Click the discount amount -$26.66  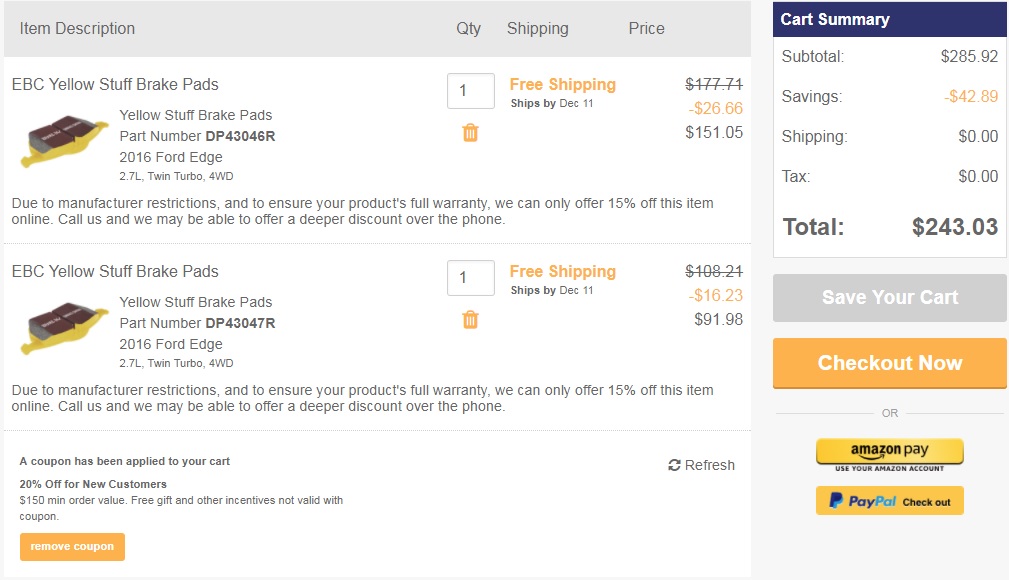[x=716, y=108]
